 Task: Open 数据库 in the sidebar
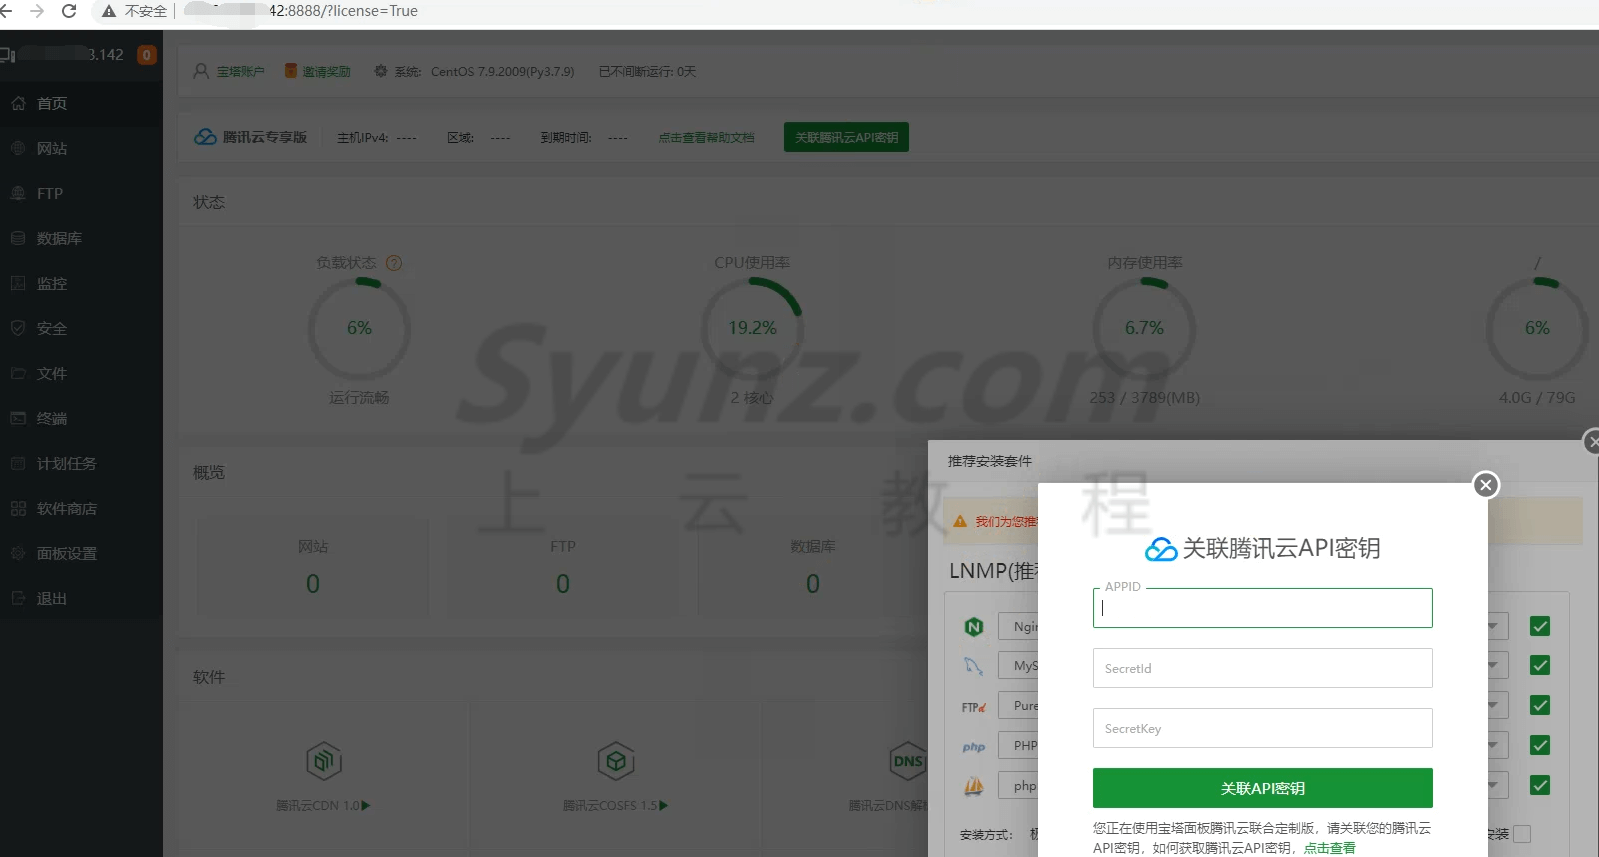[x=59, y=238]
